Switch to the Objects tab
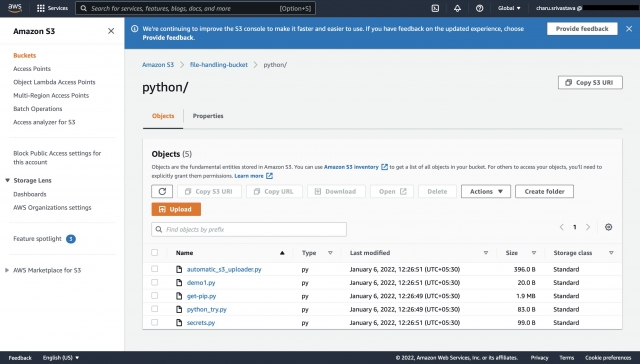640x364 pixels. (x=163, y=116)
